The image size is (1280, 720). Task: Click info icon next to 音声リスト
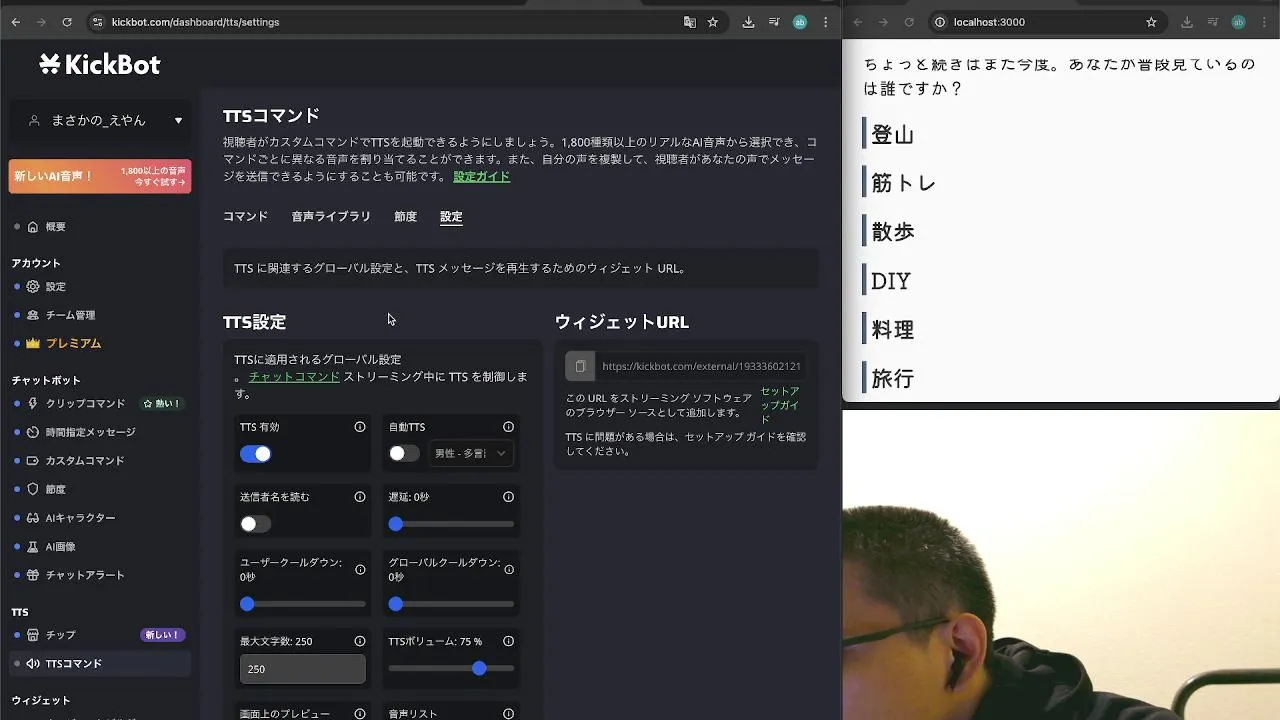(508, 714)
